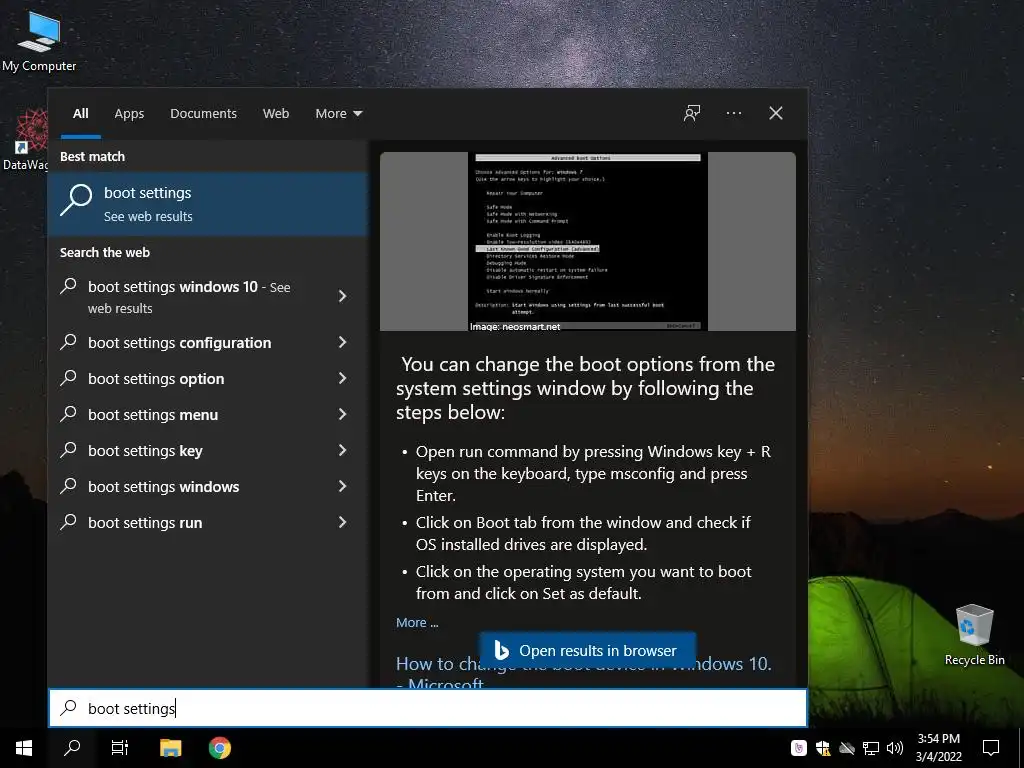
Task: Click magnifier icon inside the search box
Action: [69, 708]
